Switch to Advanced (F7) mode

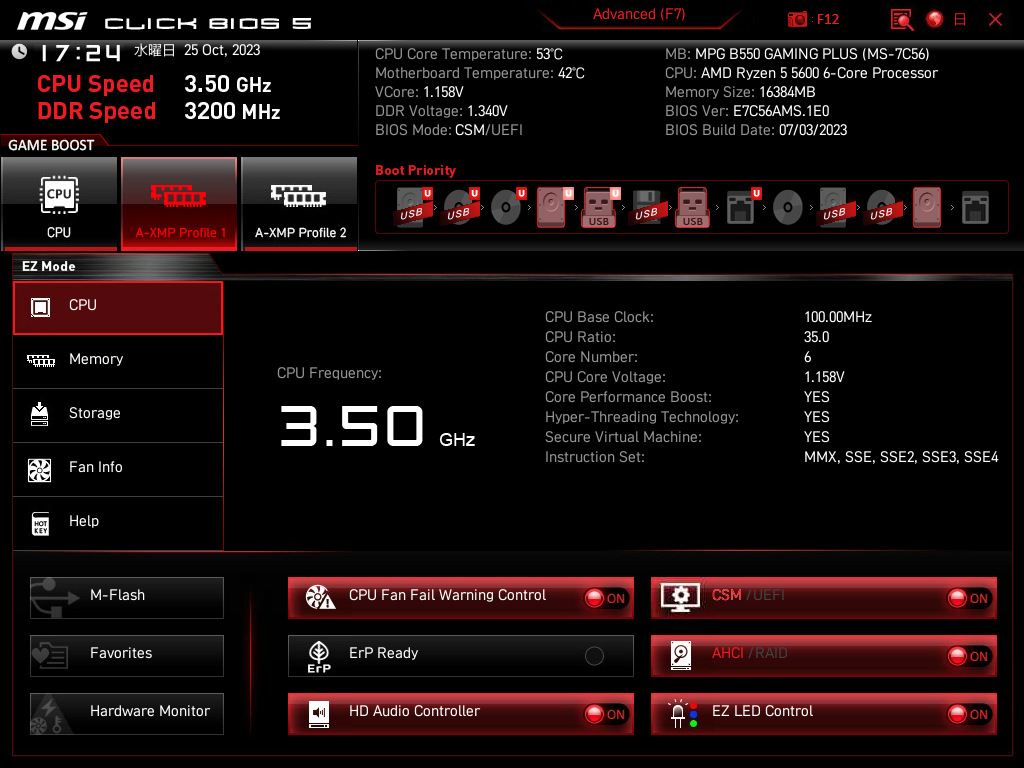639,14
